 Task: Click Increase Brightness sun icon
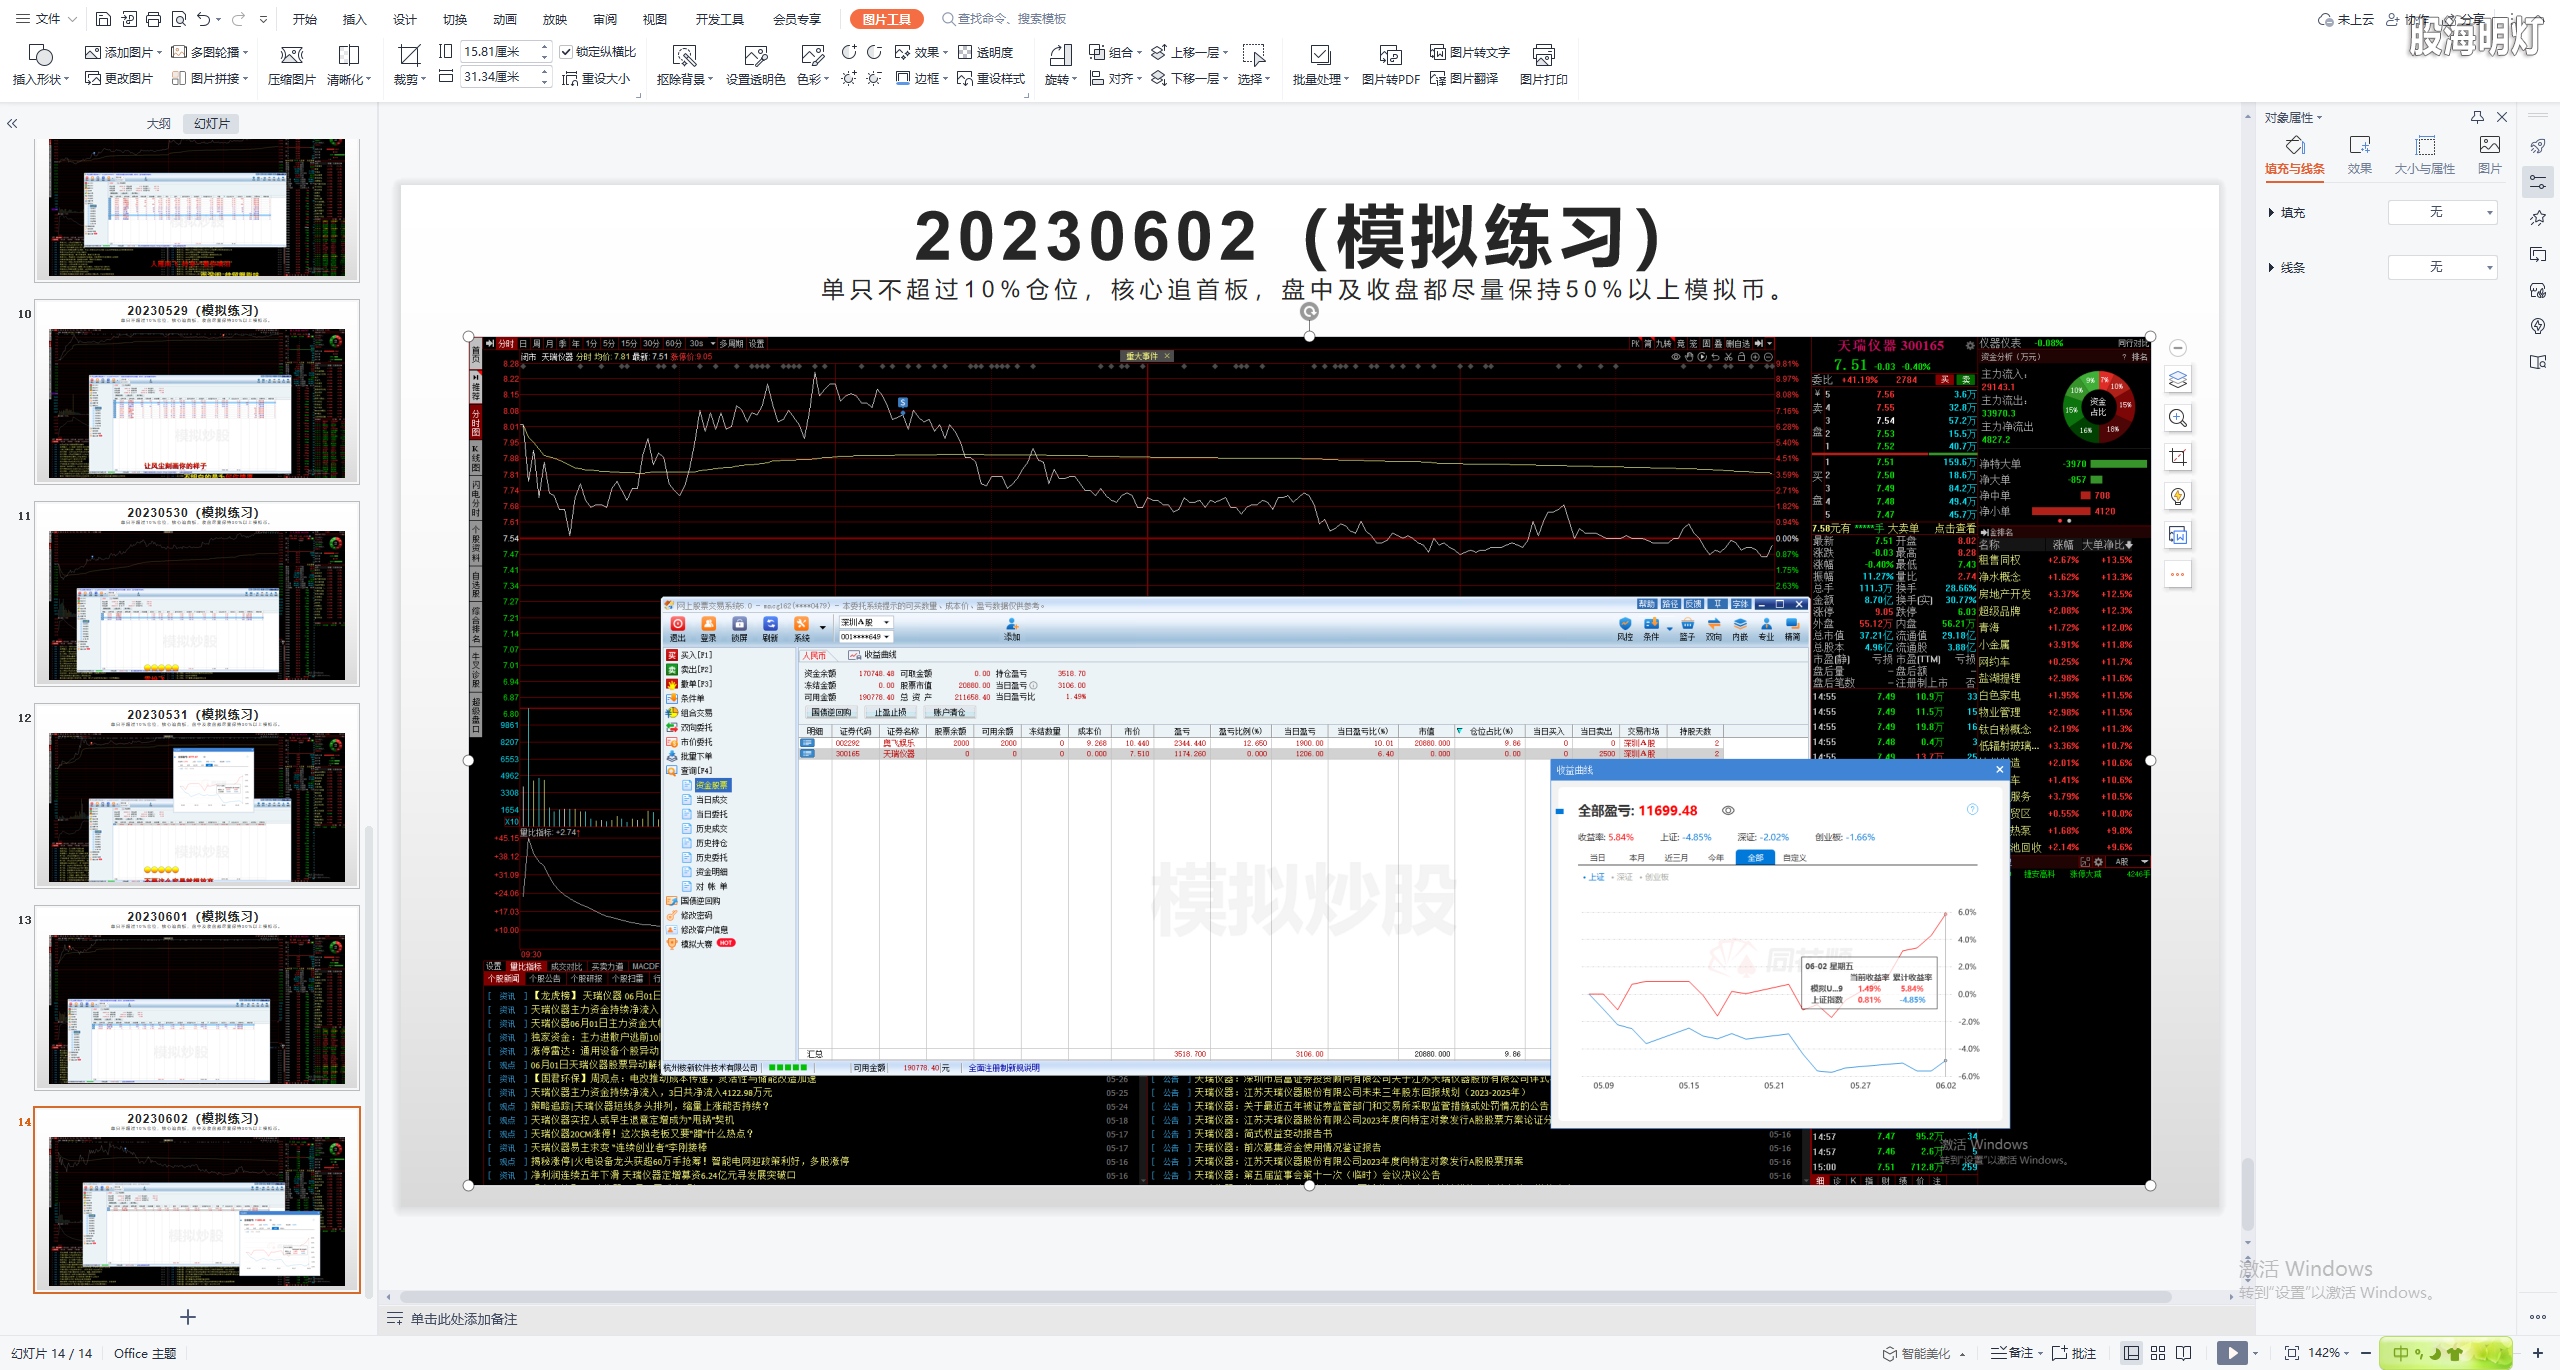(849, 78)
